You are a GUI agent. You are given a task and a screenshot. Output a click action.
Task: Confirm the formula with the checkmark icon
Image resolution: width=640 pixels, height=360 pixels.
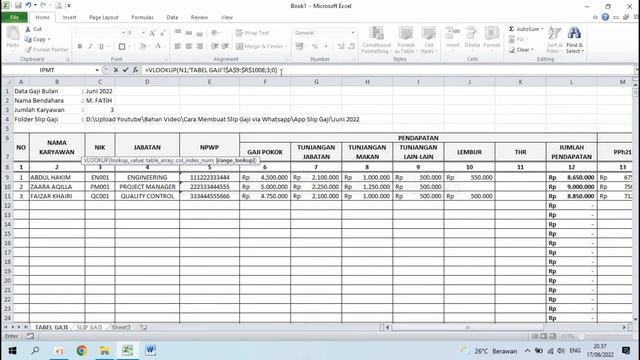click(126, 70)
